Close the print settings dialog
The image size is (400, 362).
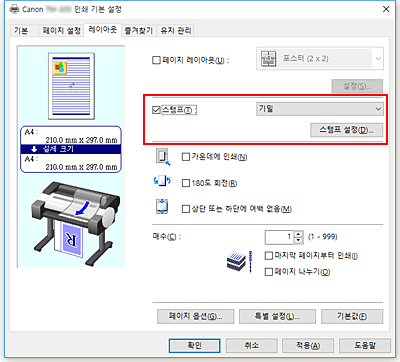point(386,9)
